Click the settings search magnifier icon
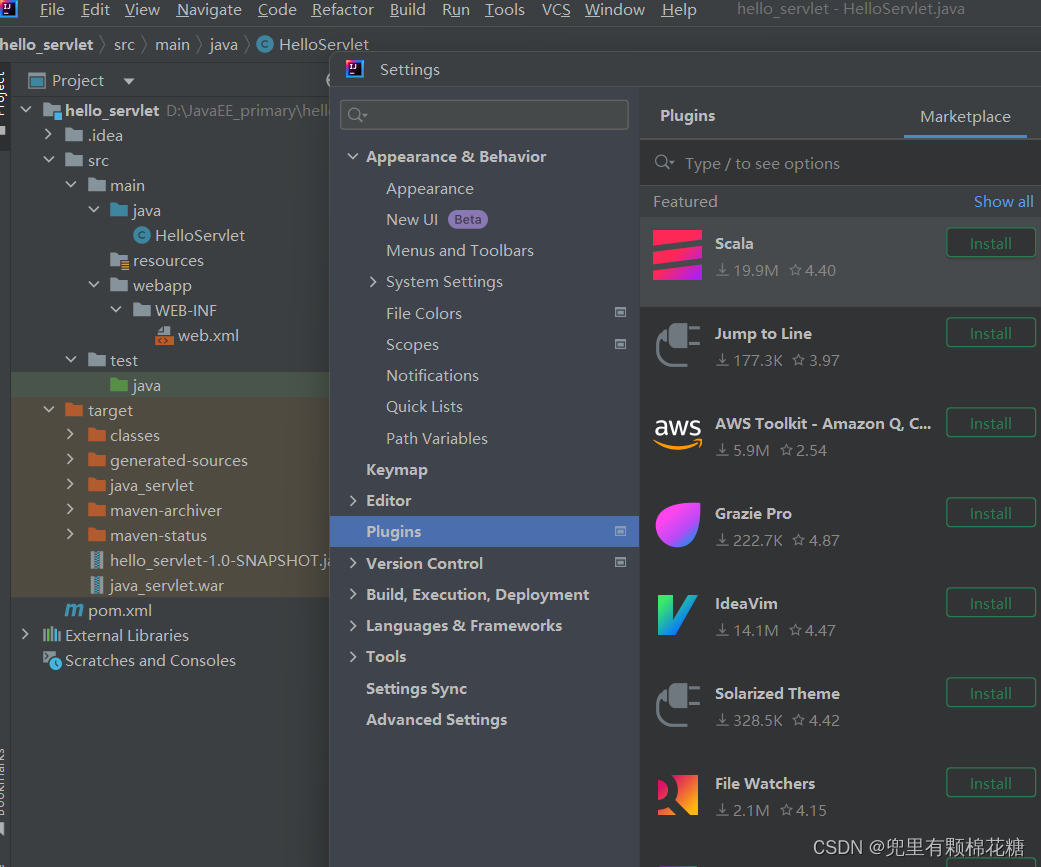1041x867 pixels. (x=357, y=115)
